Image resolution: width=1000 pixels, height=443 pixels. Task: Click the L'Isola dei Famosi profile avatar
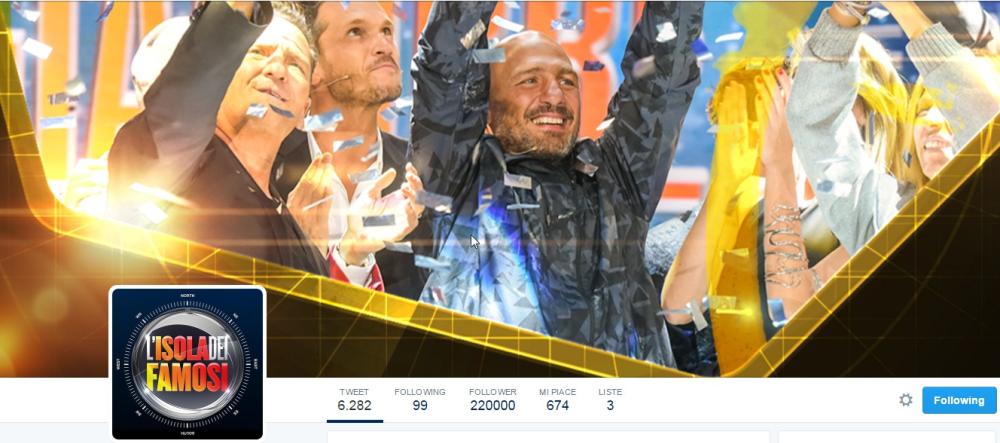pos(188,363)
